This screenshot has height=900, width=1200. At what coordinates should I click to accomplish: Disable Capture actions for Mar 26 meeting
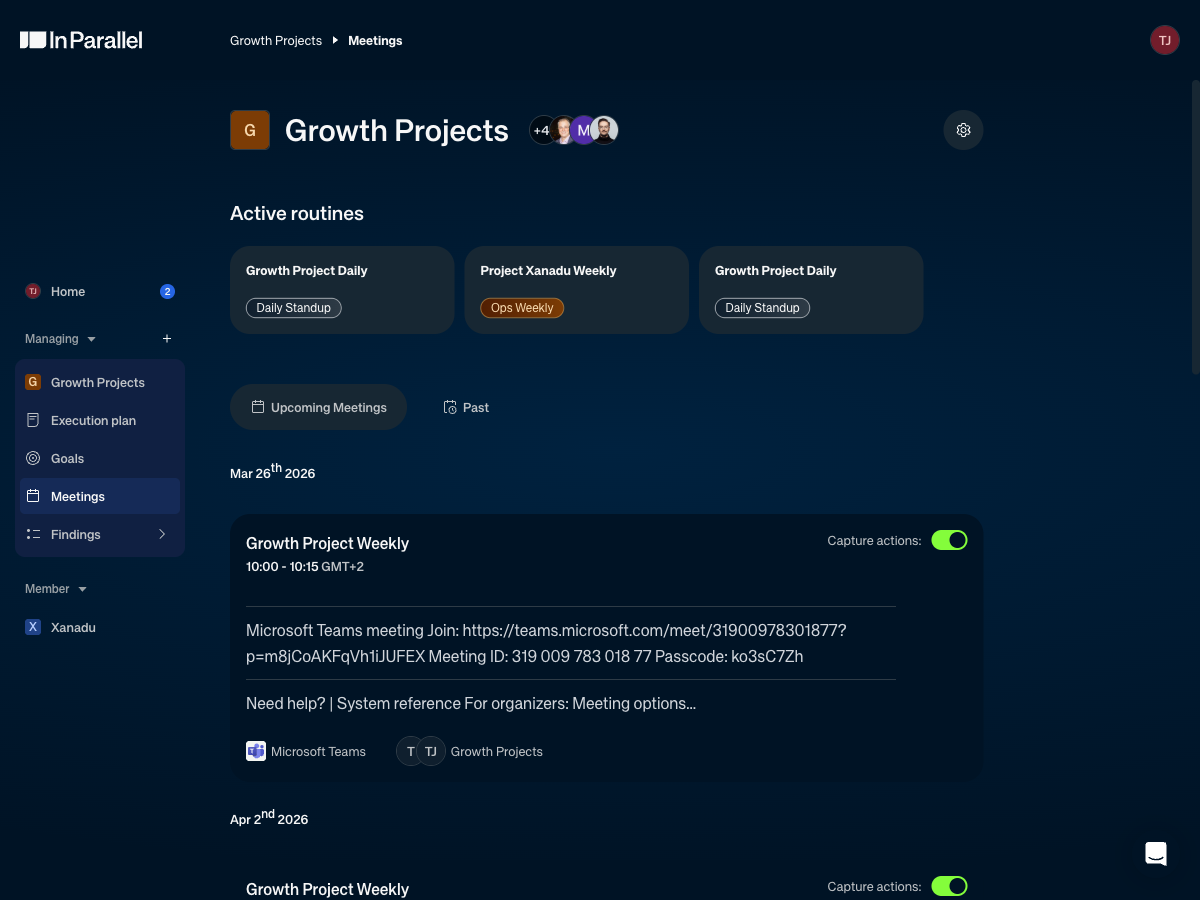coord(949,540)
